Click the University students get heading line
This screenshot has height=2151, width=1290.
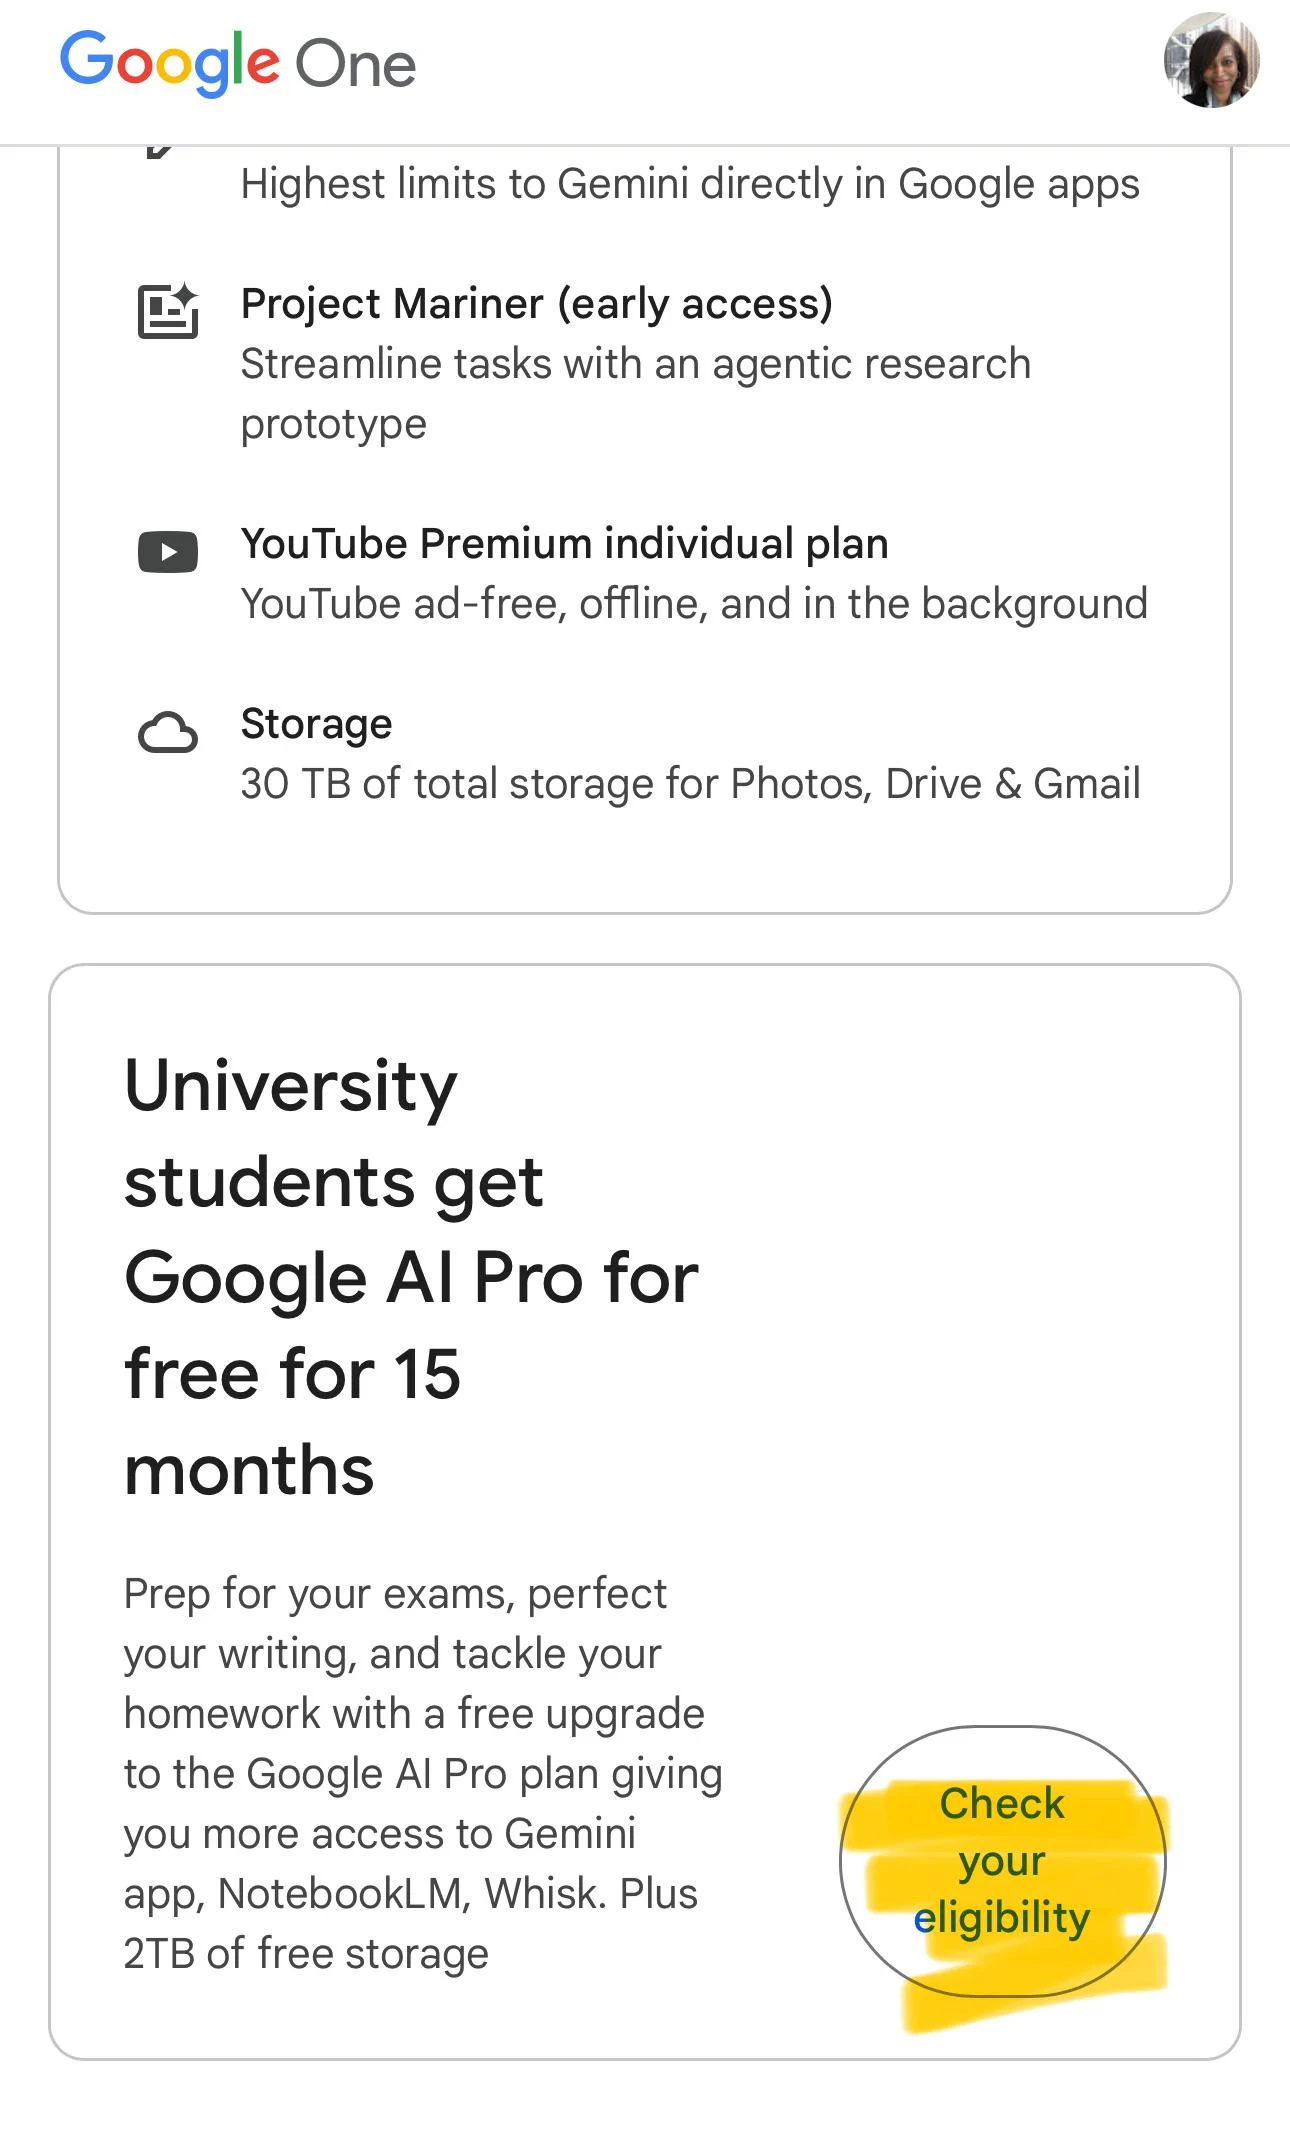[333, 1133]
